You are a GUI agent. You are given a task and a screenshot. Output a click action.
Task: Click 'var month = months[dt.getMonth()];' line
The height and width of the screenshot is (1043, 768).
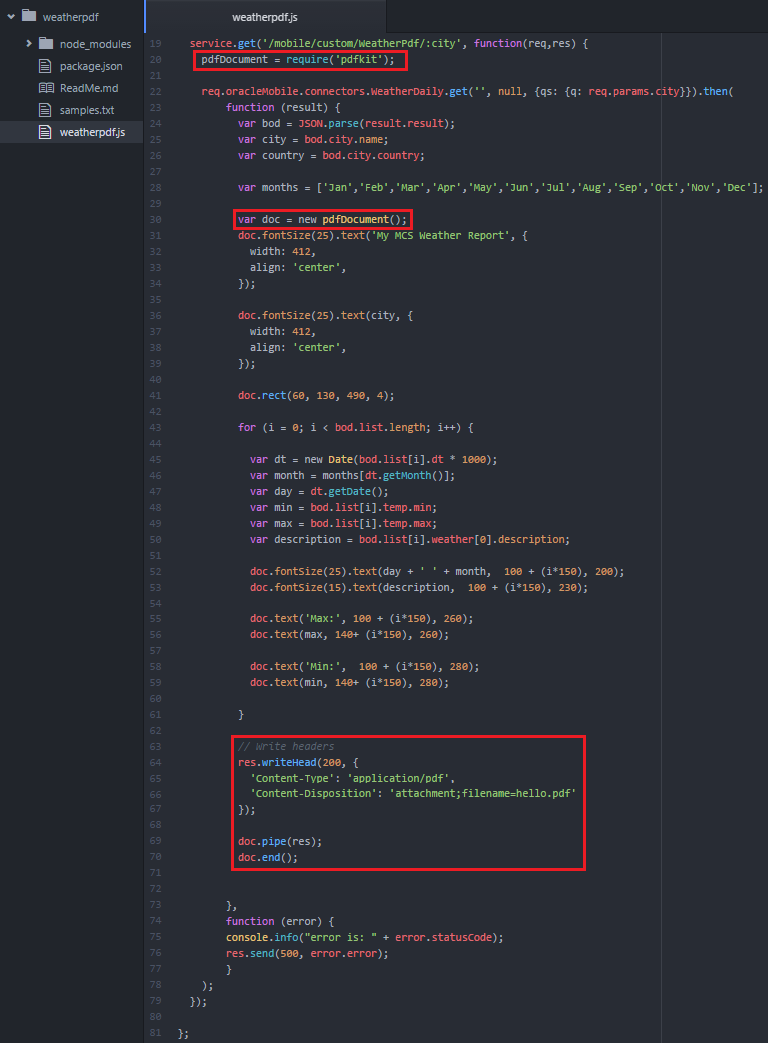352,476
